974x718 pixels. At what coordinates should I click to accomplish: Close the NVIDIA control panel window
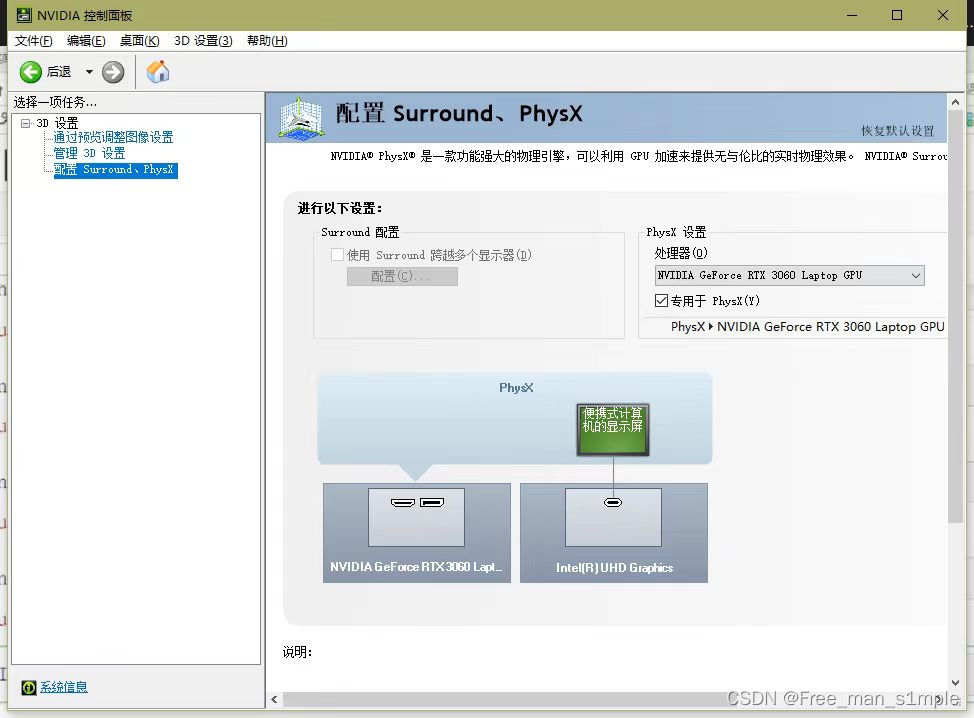[x=943, y=15]
